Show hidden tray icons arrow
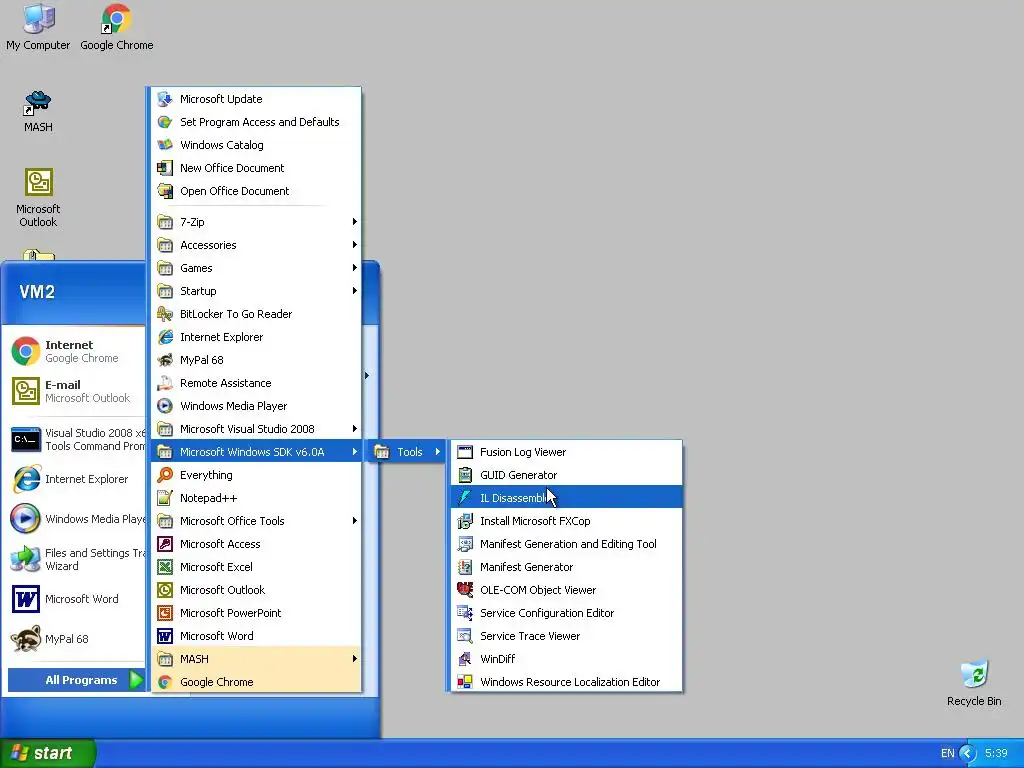The height and width of the screenshot is (768, 1024). click(x=968, y=754)
